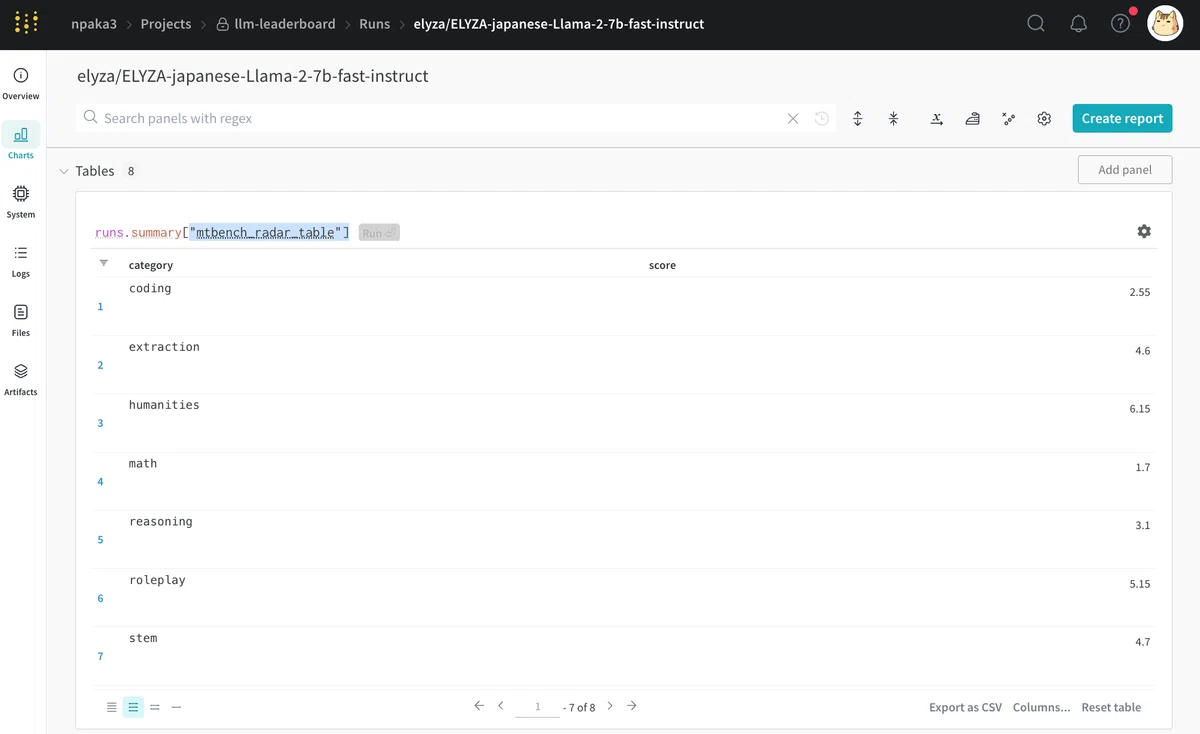This screenshot has width=1200, height=734.
Task: Go to Overview in the sidebar
Action: [x=21, y=84]
